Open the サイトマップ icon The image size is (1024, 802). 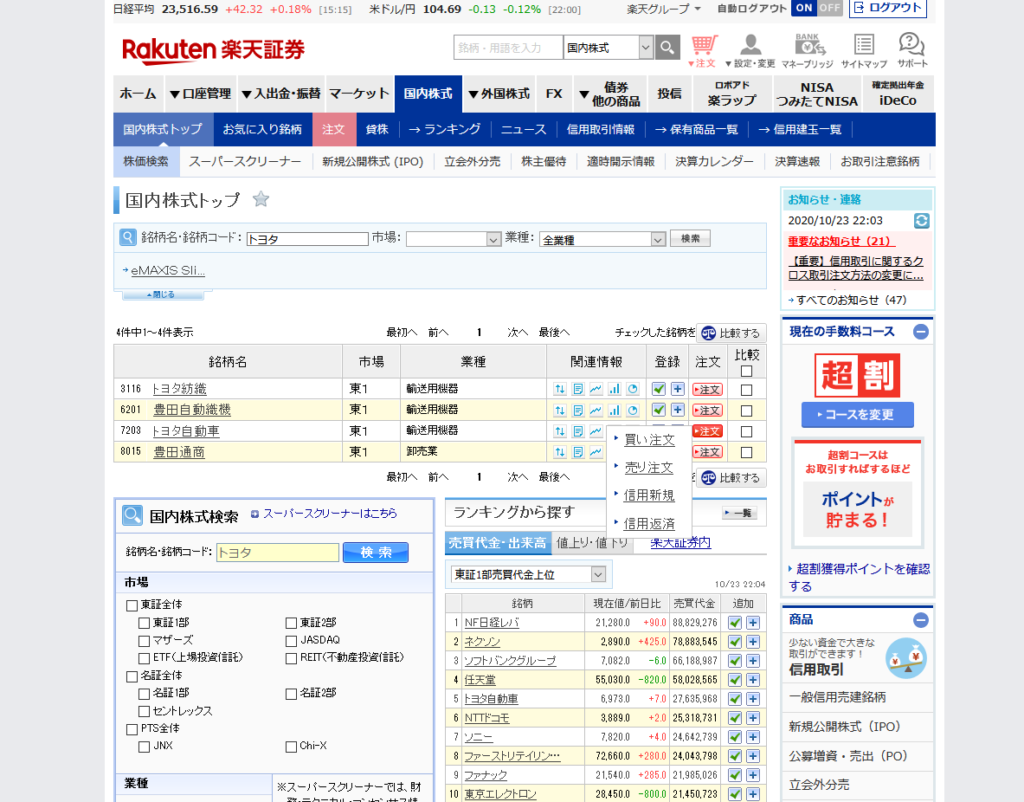[x=863, y=51]
